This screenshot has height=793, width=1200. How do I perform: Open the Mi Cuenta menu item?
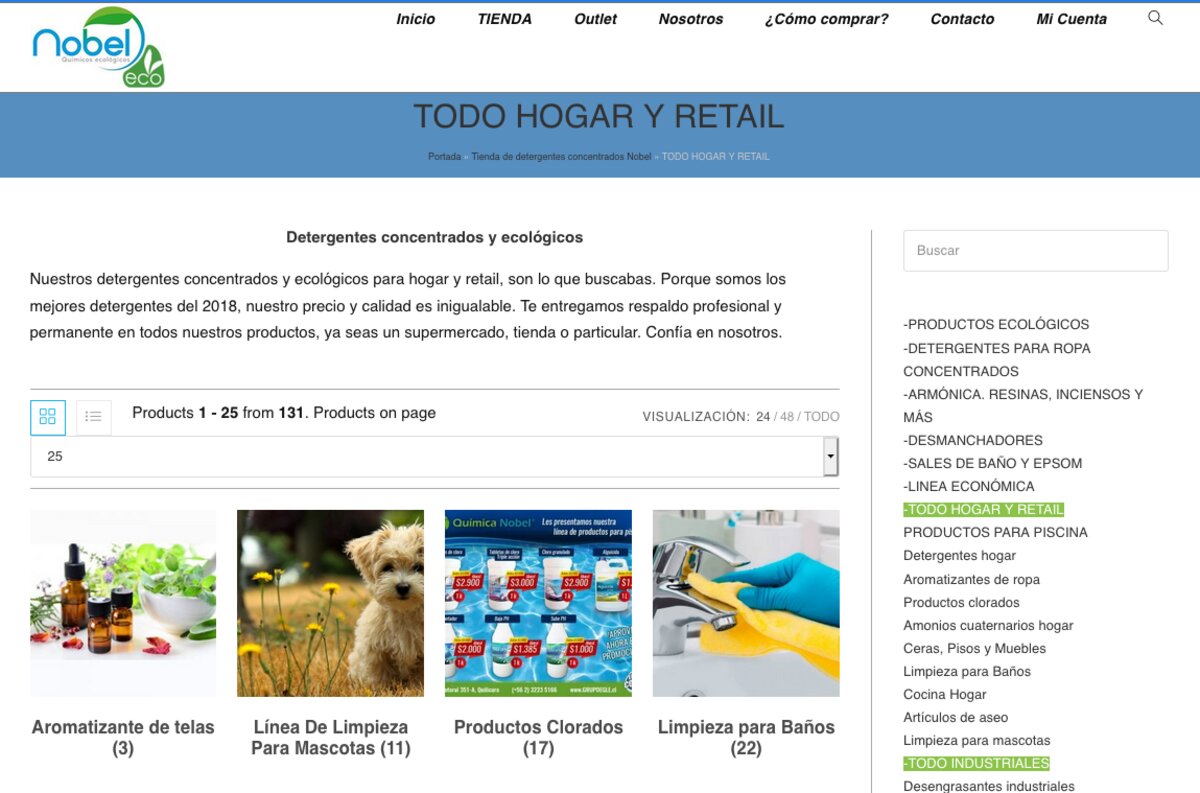click(x=1071, y=19)
